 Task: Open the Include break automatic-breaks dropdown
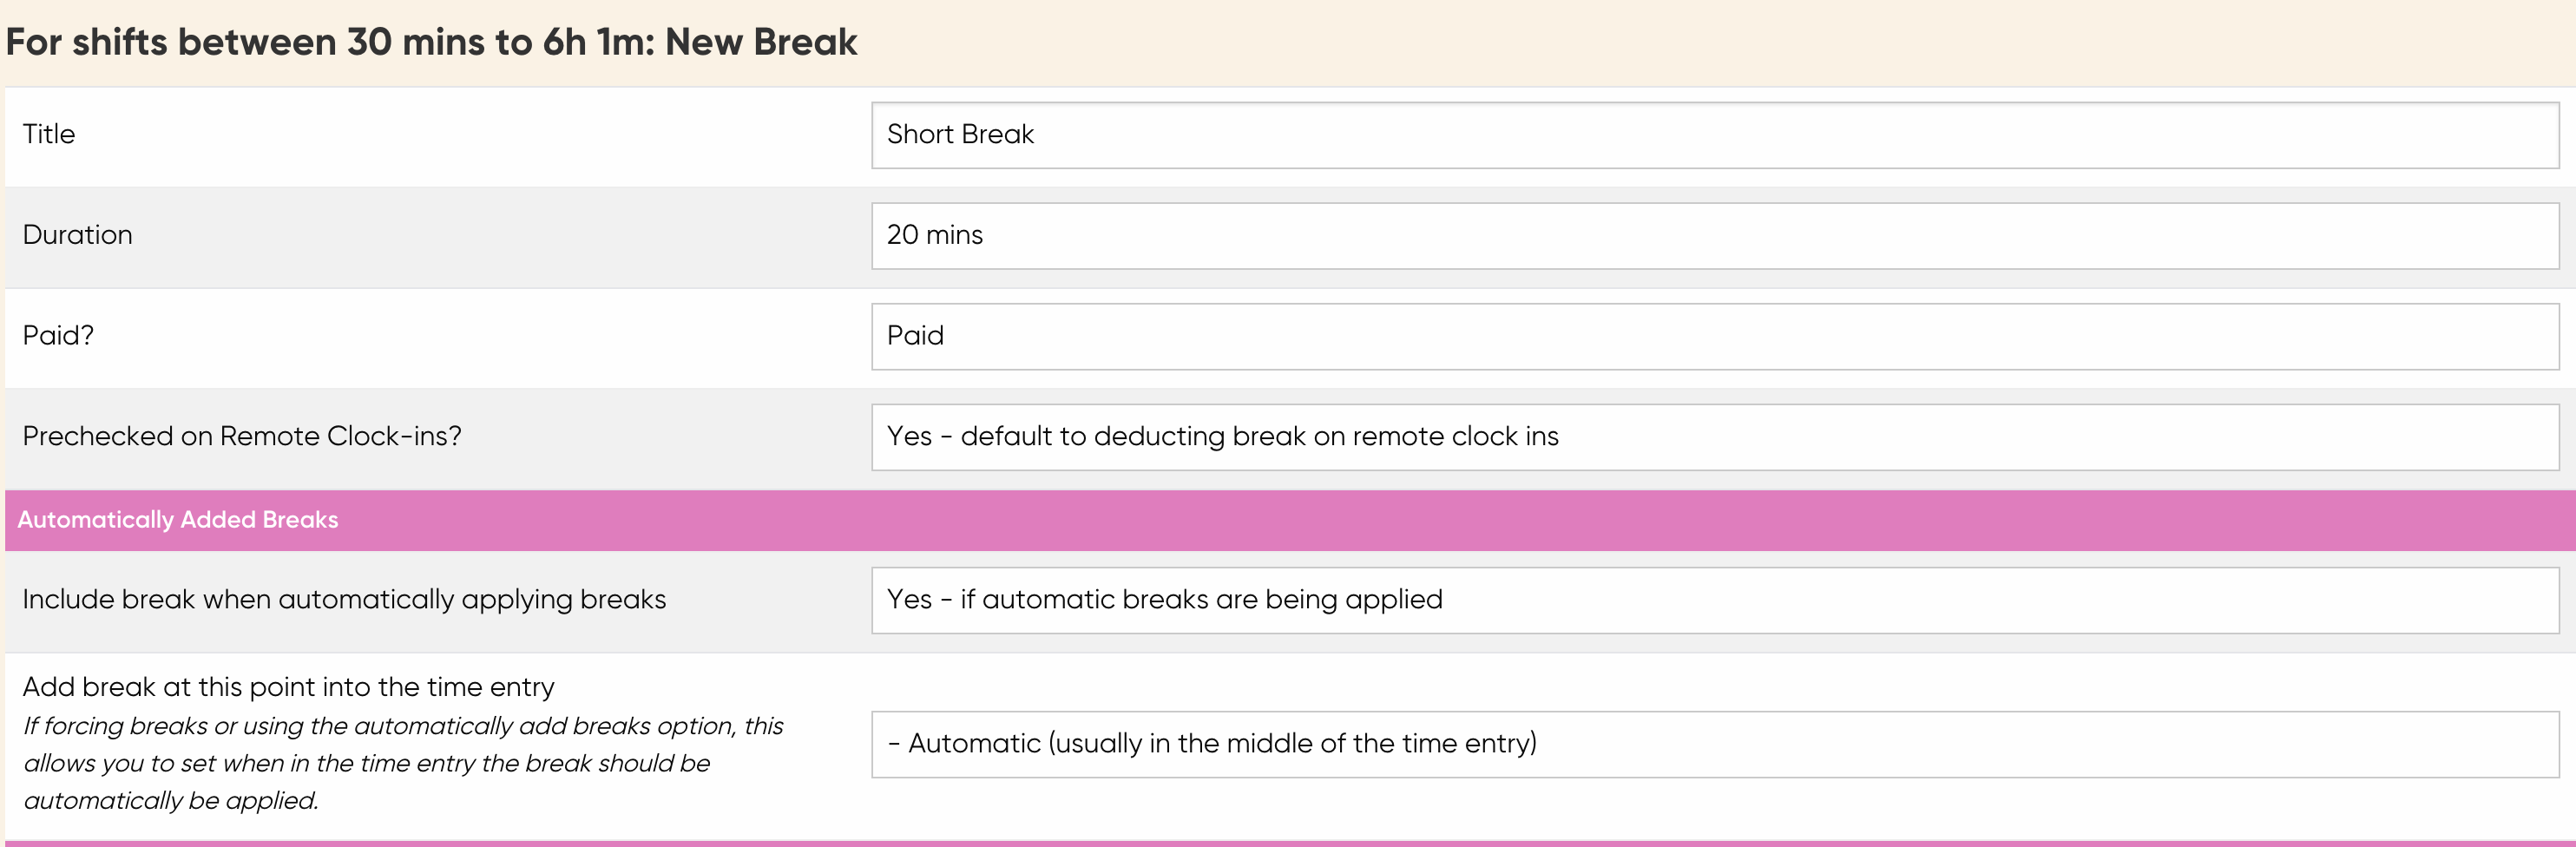[x=1715, y=600]
